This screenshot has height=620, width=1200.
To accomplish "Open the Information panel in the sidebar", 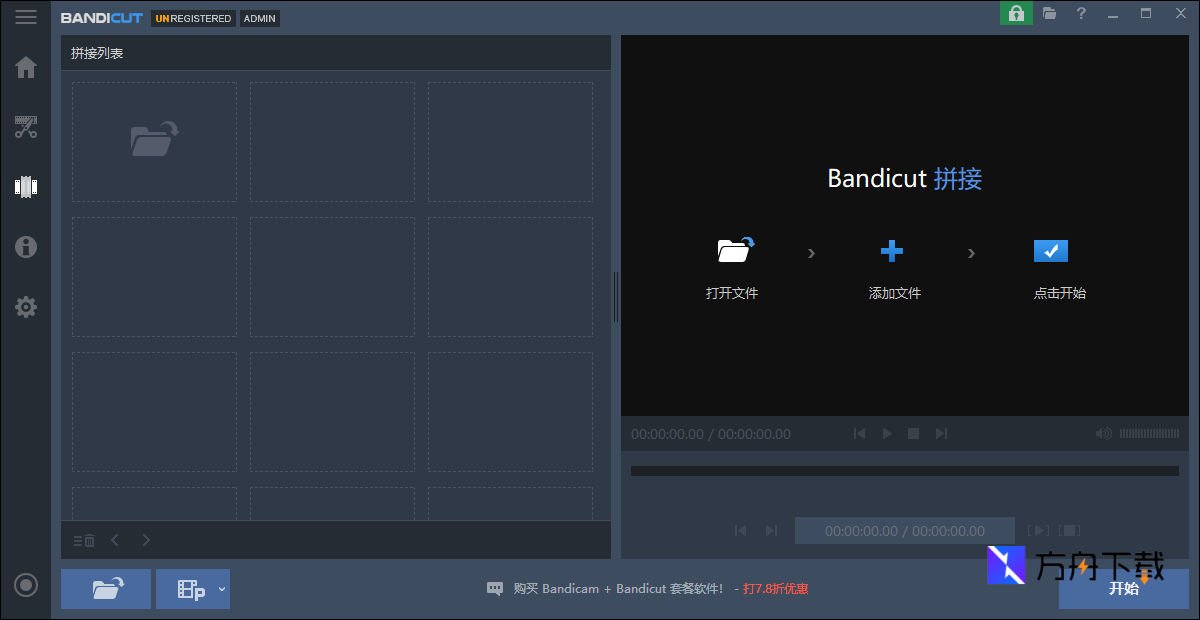I will pyautogui.click(x=25, y=247).
